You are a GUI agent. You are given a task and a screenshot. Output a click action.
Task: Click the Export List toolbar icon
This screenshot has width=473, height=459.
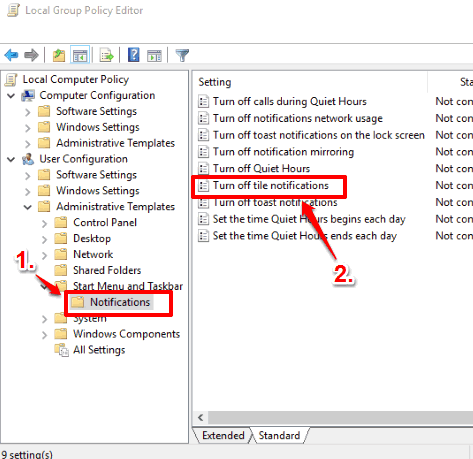point(107,55)
